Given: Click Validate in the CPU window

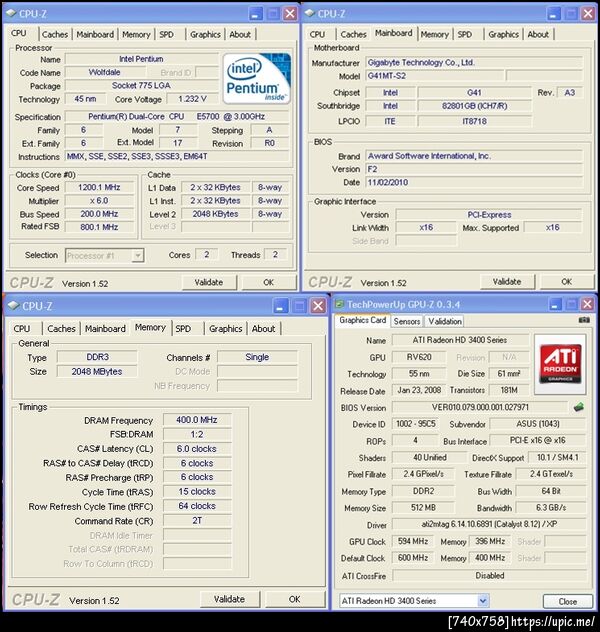Looking at the screenshot, I should coord(209,282).
